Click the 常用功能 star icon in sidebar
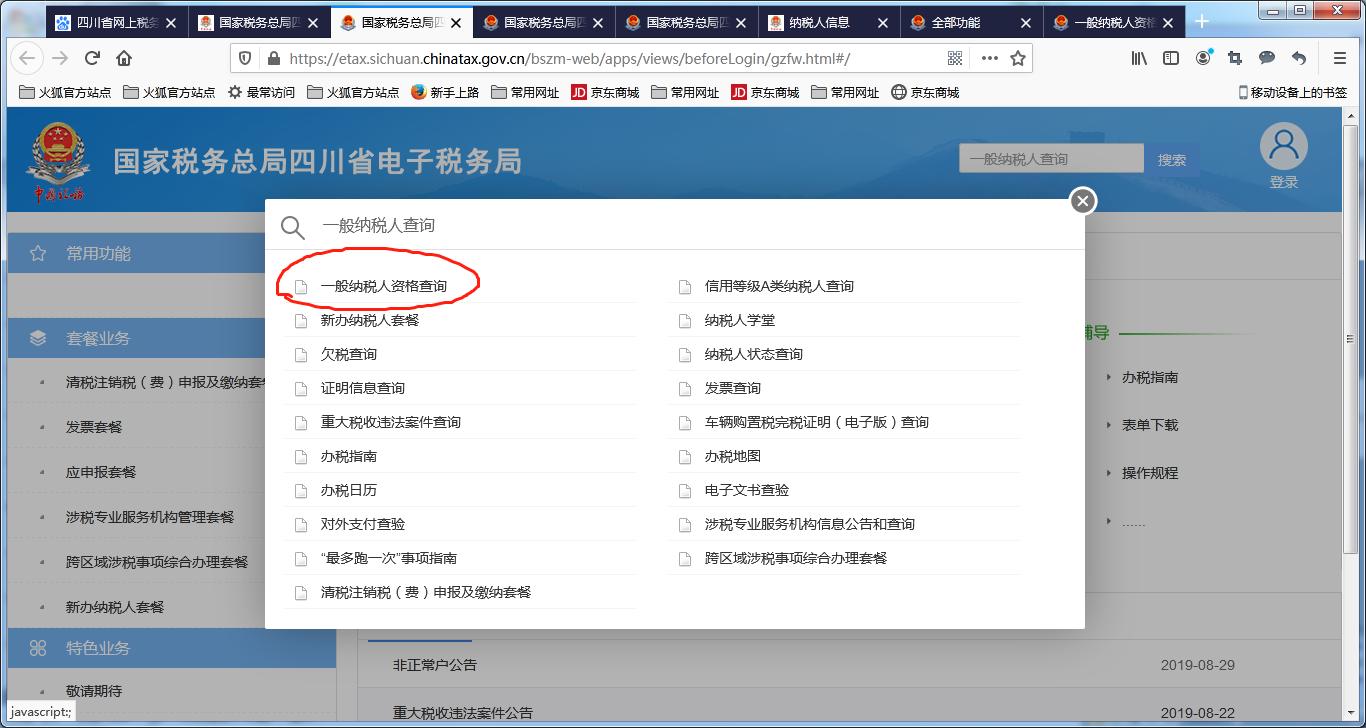Screen dimensions: 1366x728 [x=37, y=253]
